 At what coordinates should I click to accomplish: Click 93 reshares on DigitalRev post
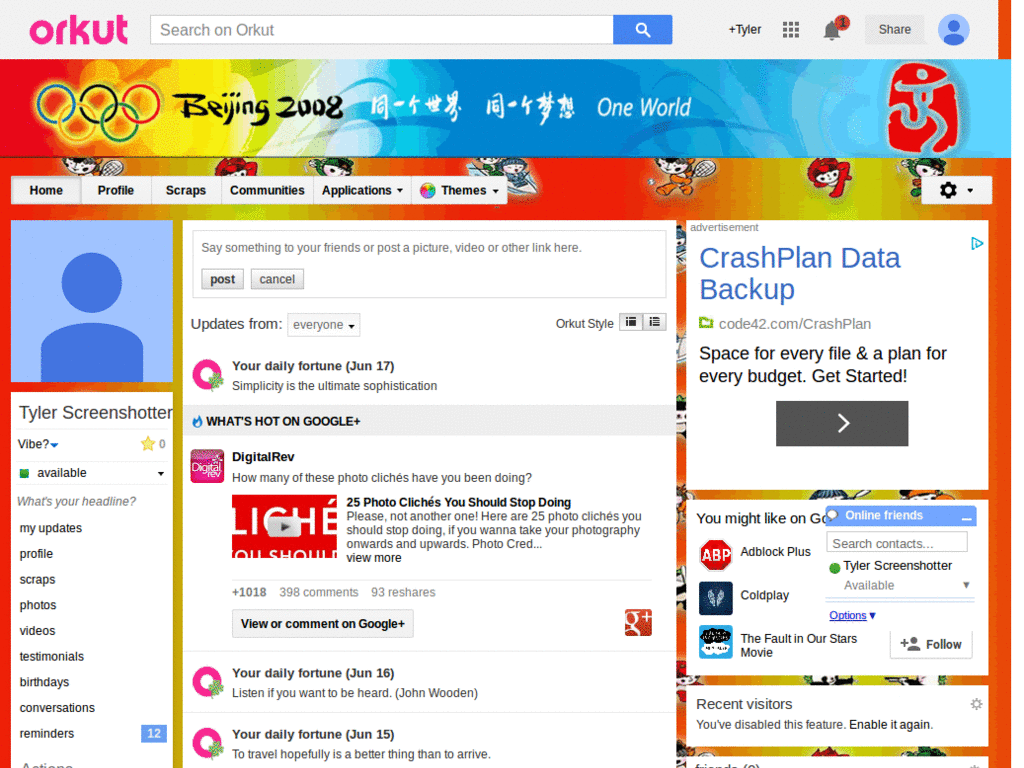pos(403,592)
